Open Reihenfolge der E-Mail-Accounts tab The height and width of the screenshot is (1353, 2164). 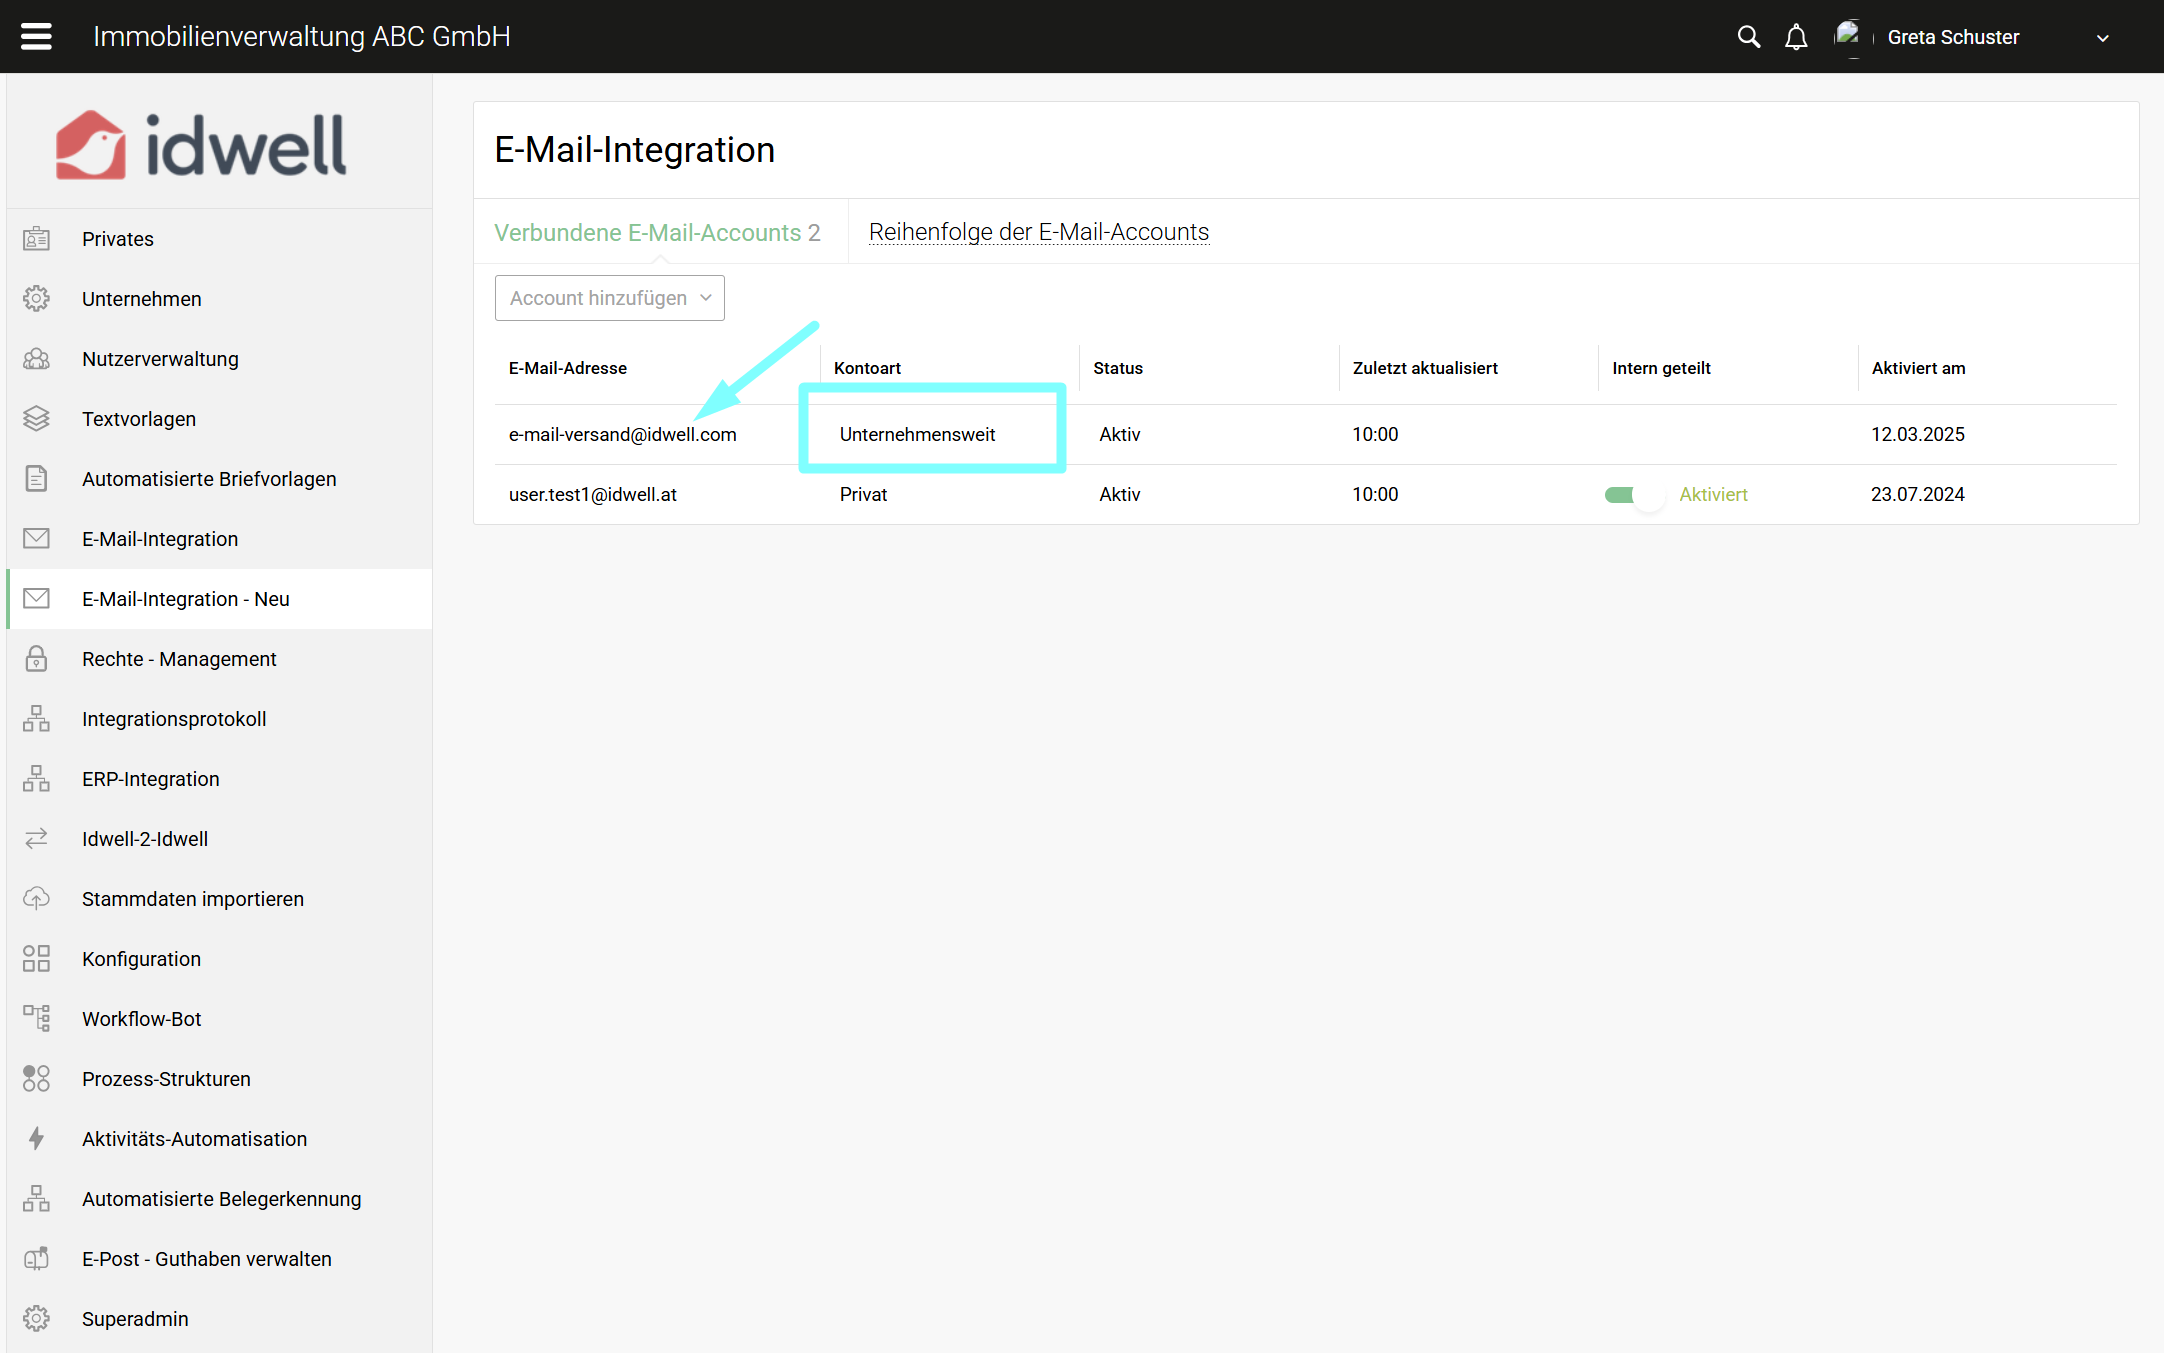(1038, 232)
